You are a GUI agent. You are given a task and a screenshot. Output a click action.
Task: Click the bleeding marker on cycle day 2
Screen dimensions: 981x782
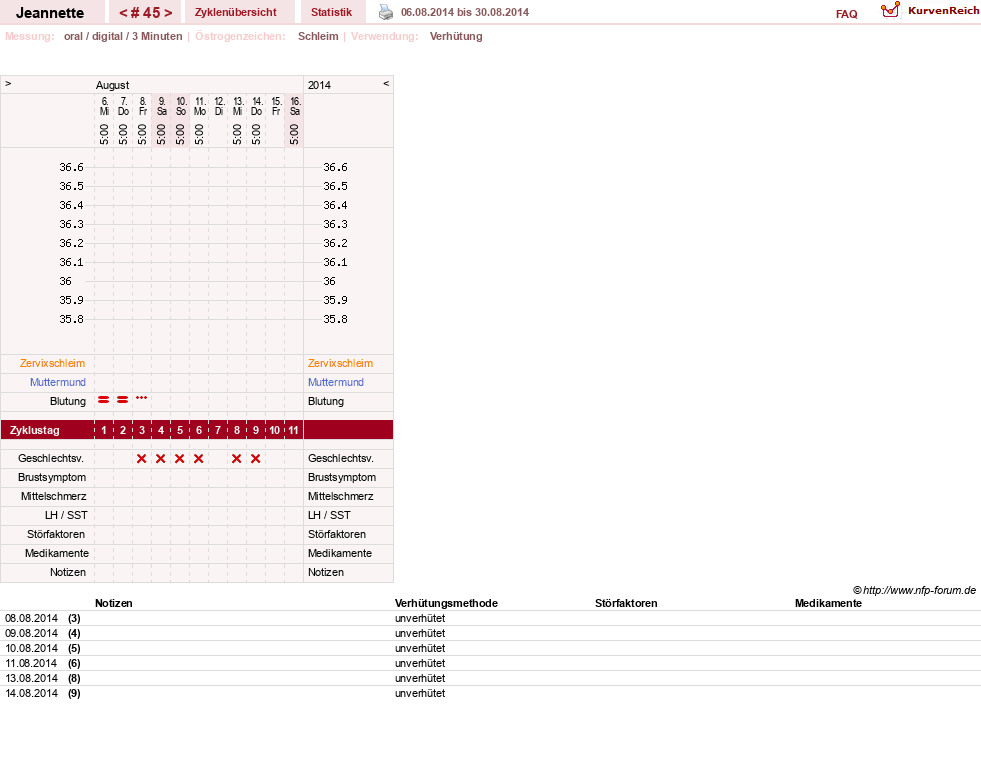coord(123,400)
